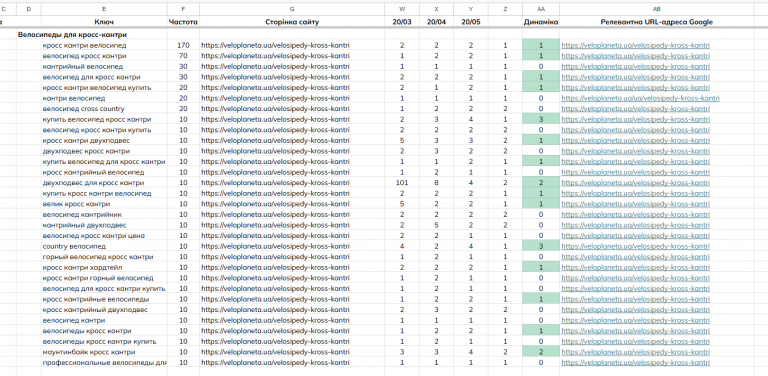
Task: Open Google URL link in 'велосипед контрийник' row
Action: pos(635,214)
